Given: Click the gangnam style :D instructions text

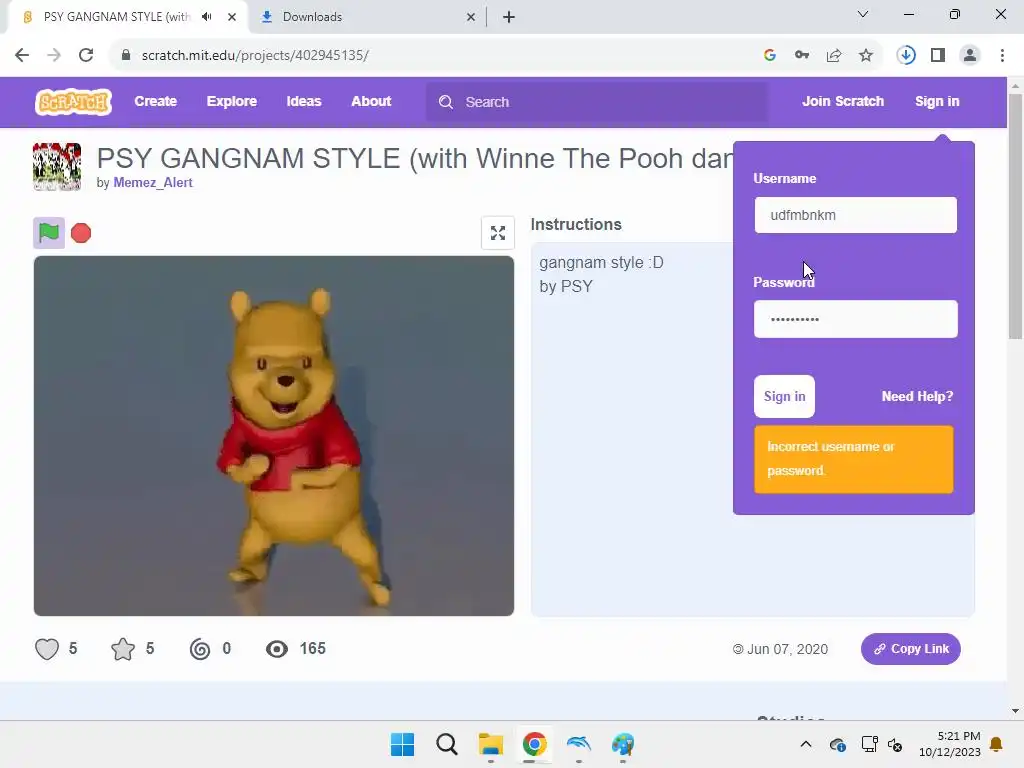Looking at the screenshot, I should tap(601, 263).
